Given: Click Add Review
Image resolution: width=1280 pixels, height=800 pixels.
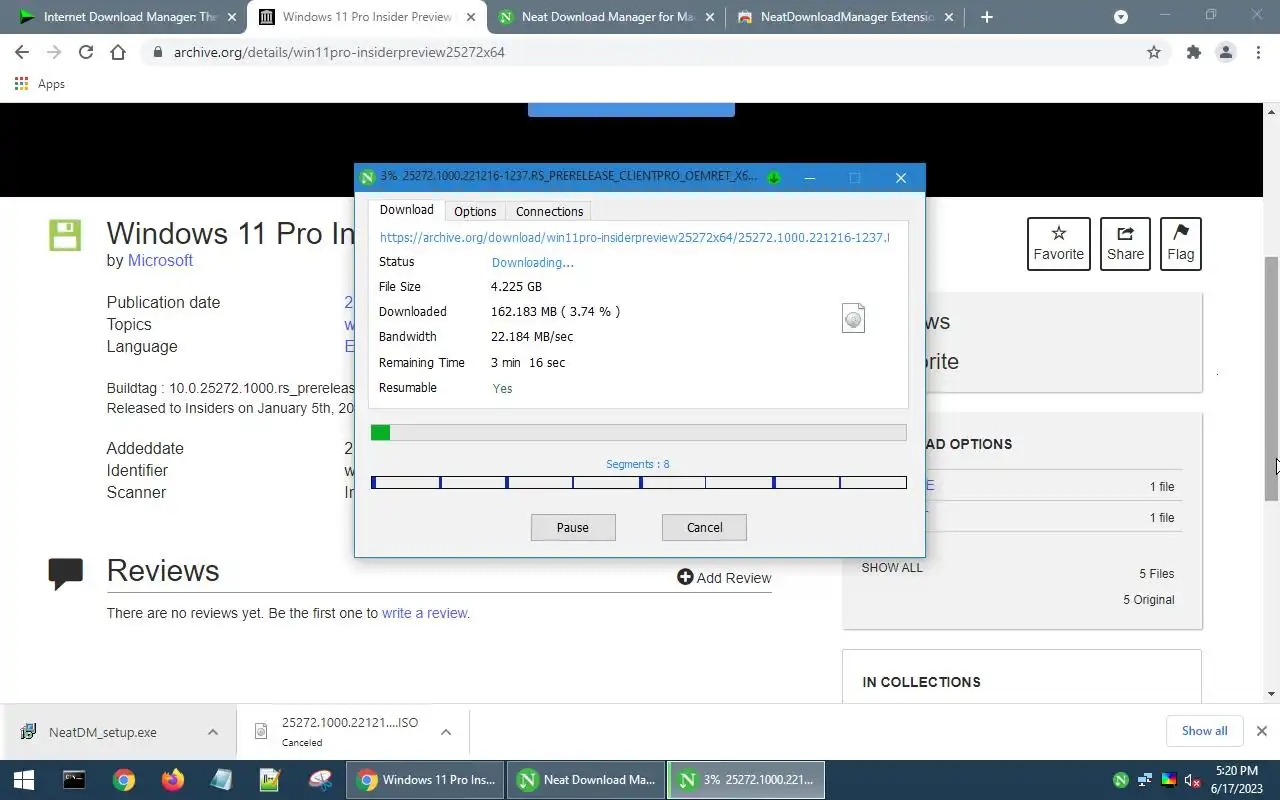Looking at the screenshot, I should click(x=724, y=577).
